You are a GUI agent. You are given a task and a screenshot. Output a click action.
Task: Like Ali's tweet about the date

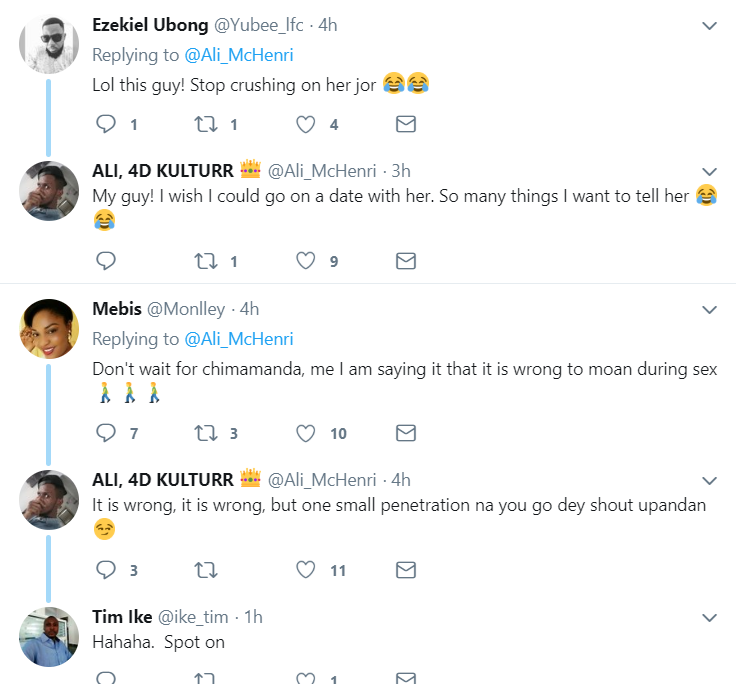306,261
